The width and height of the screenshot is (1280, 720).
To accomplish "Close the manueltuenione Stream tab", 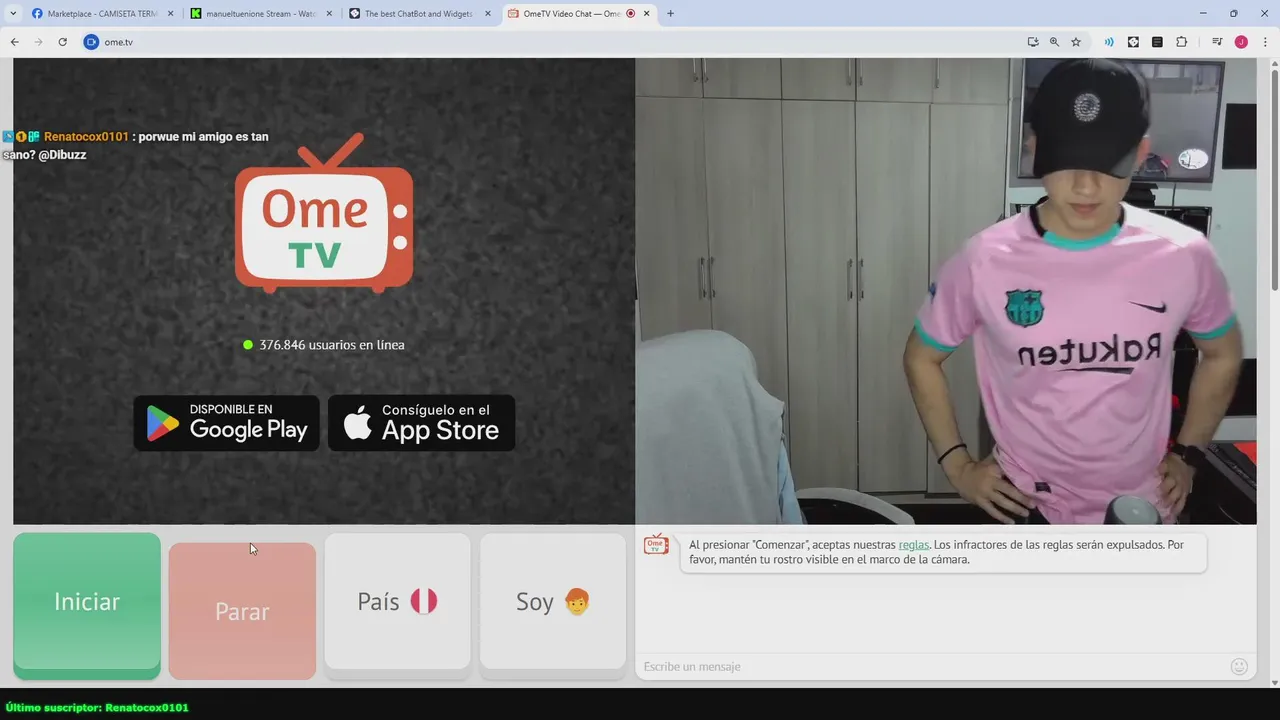I will click(329, 14).
